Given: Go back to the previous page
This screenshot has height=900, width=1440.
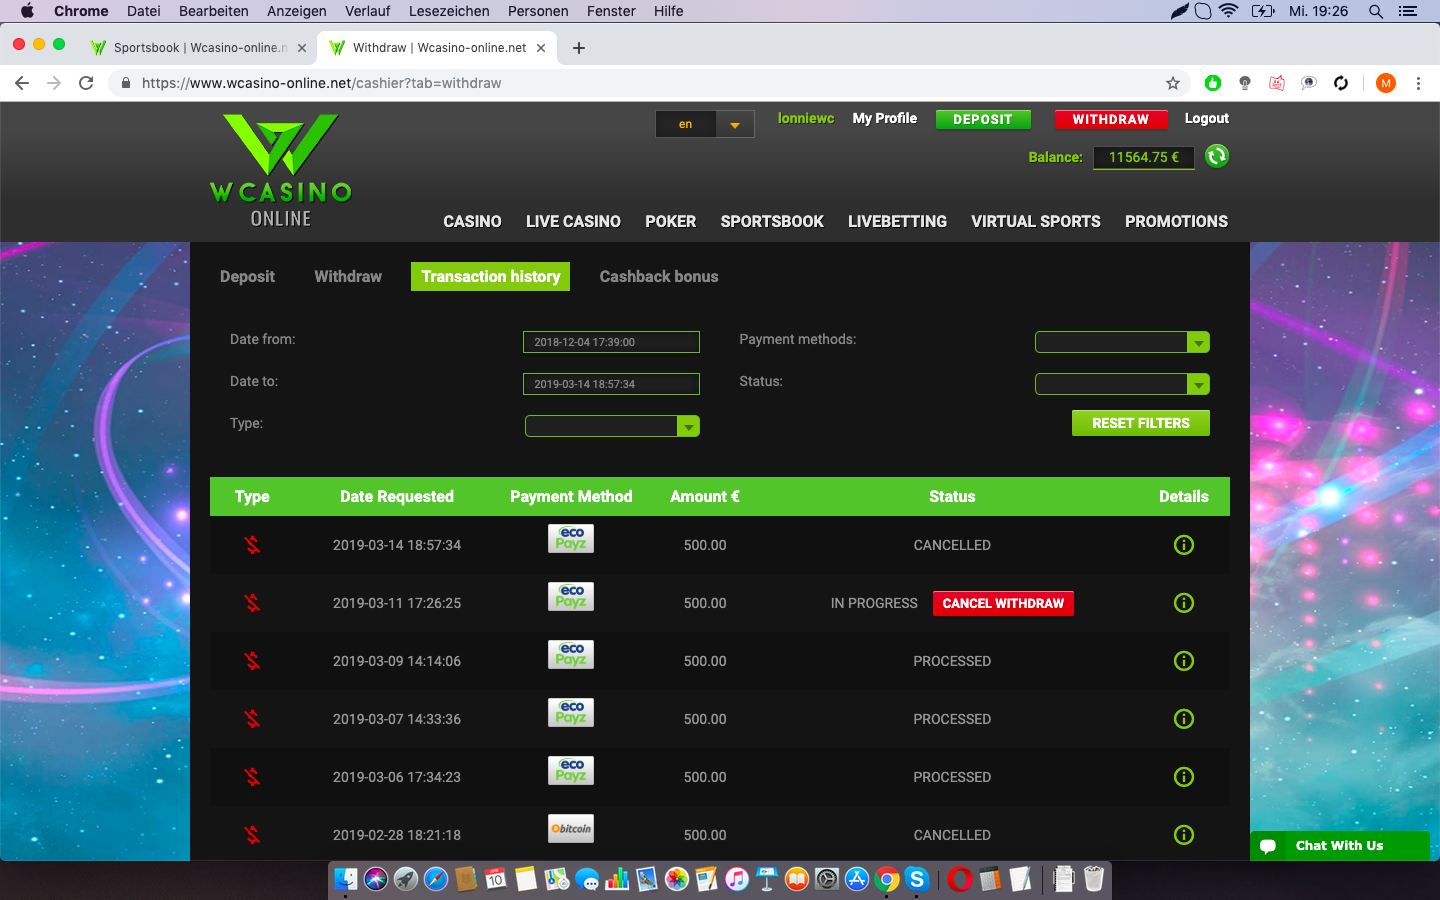Looking at the screenshot, I should point(22,83).
